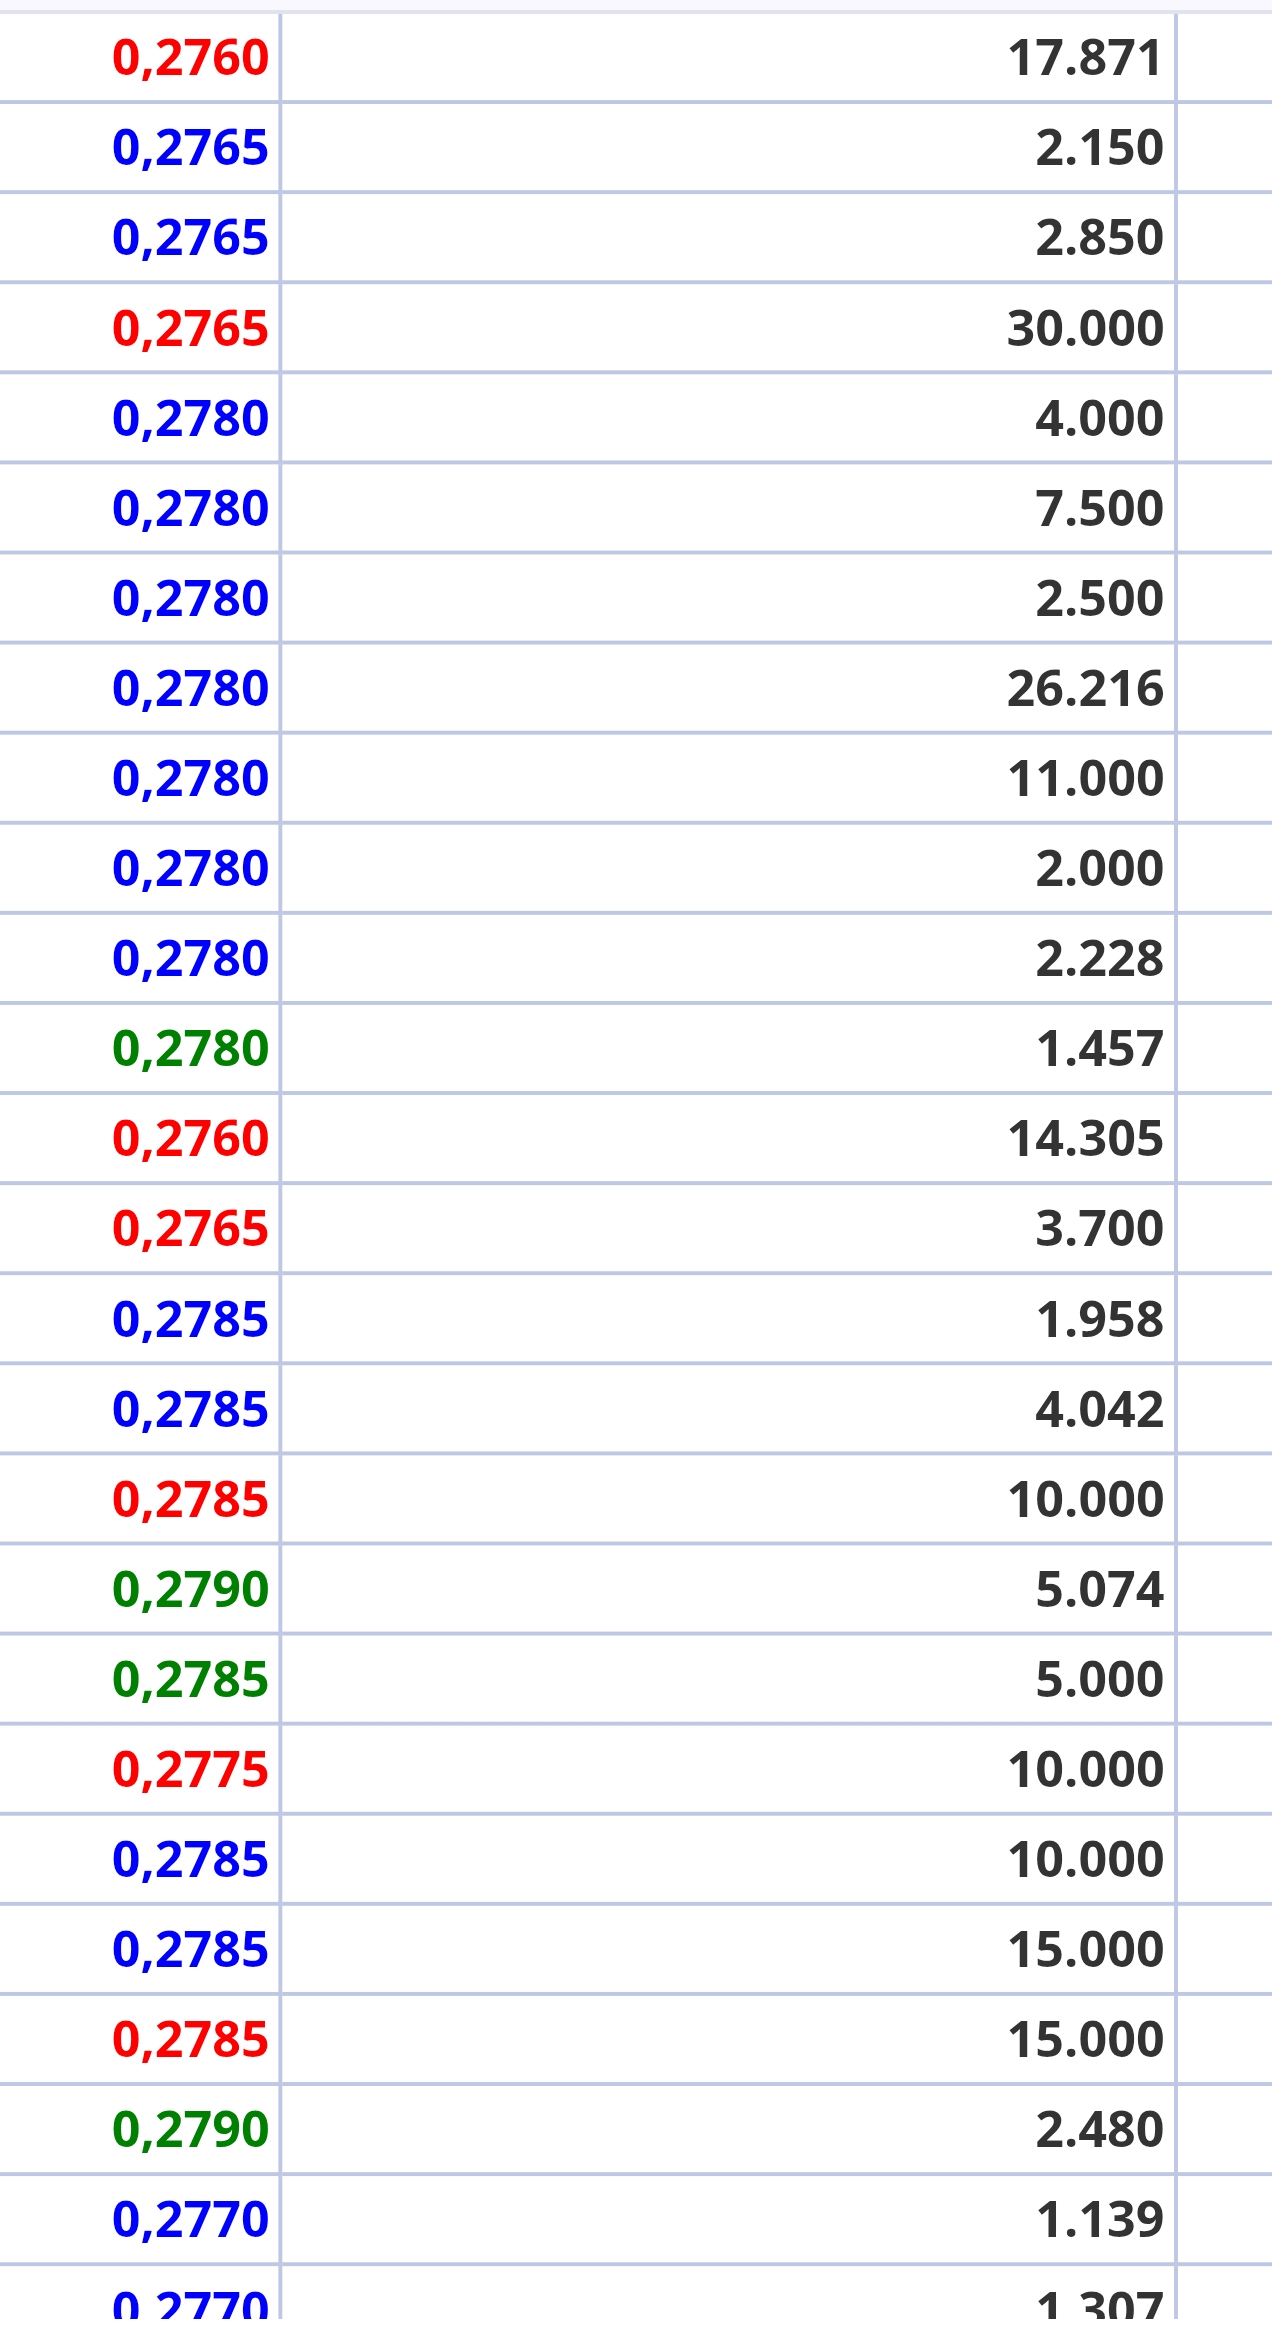Select the blue 0,2770 price with 1.139
The image size is (1272, 2325).
point(190,2219)
